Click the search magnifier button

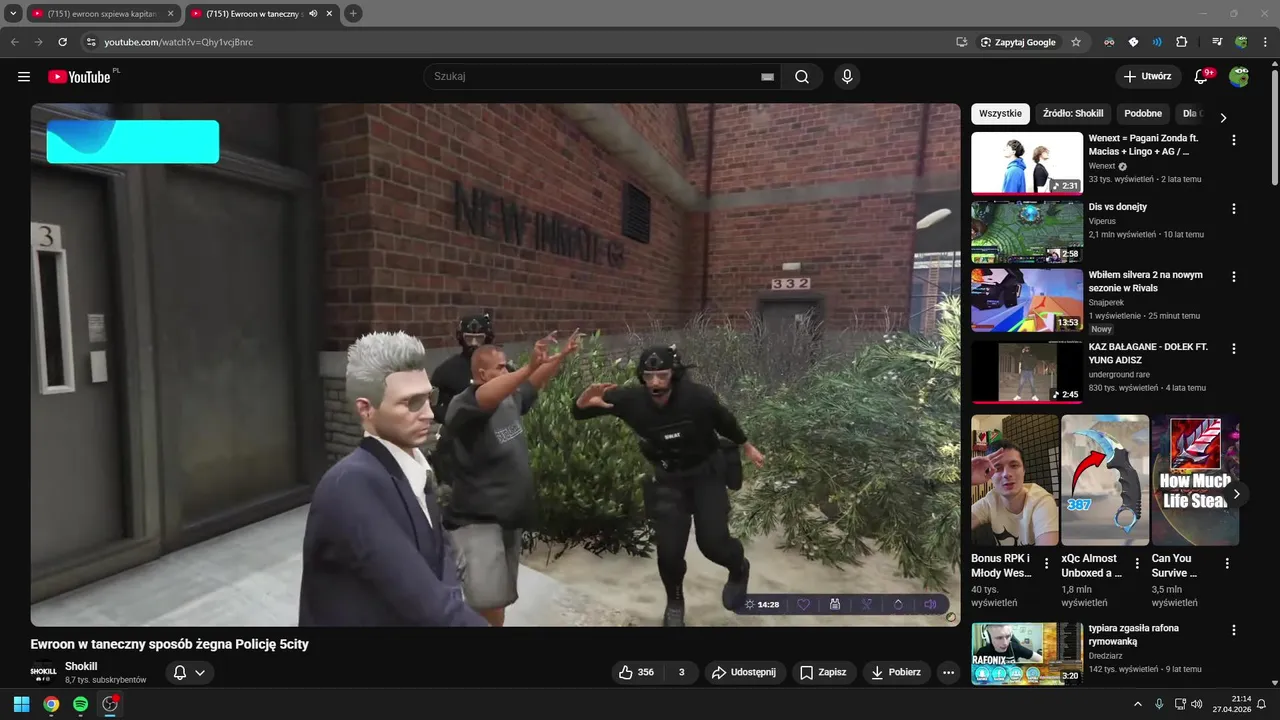(802, 77)
